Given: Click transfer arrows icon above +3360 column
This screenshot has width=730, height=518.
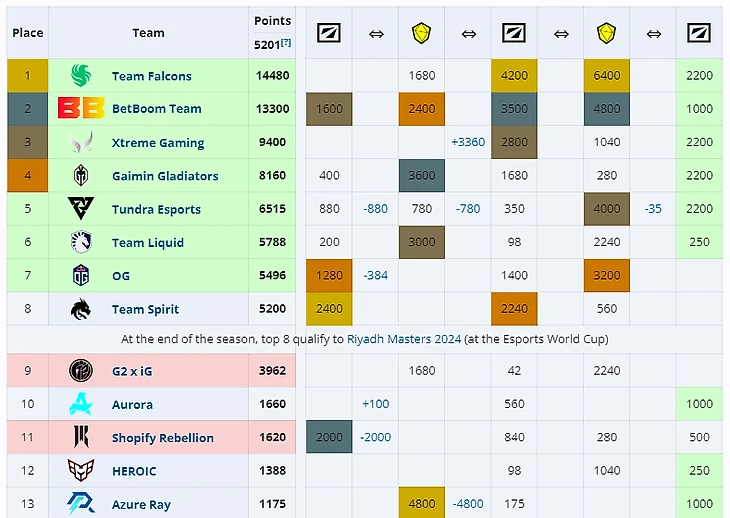Looking at the screenshot, I should 469,34.
